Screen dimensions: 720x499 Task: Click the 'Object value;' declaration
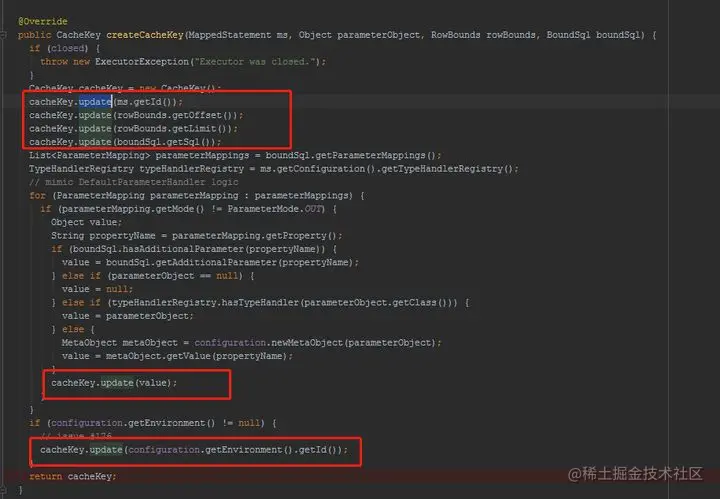[86, 222]
